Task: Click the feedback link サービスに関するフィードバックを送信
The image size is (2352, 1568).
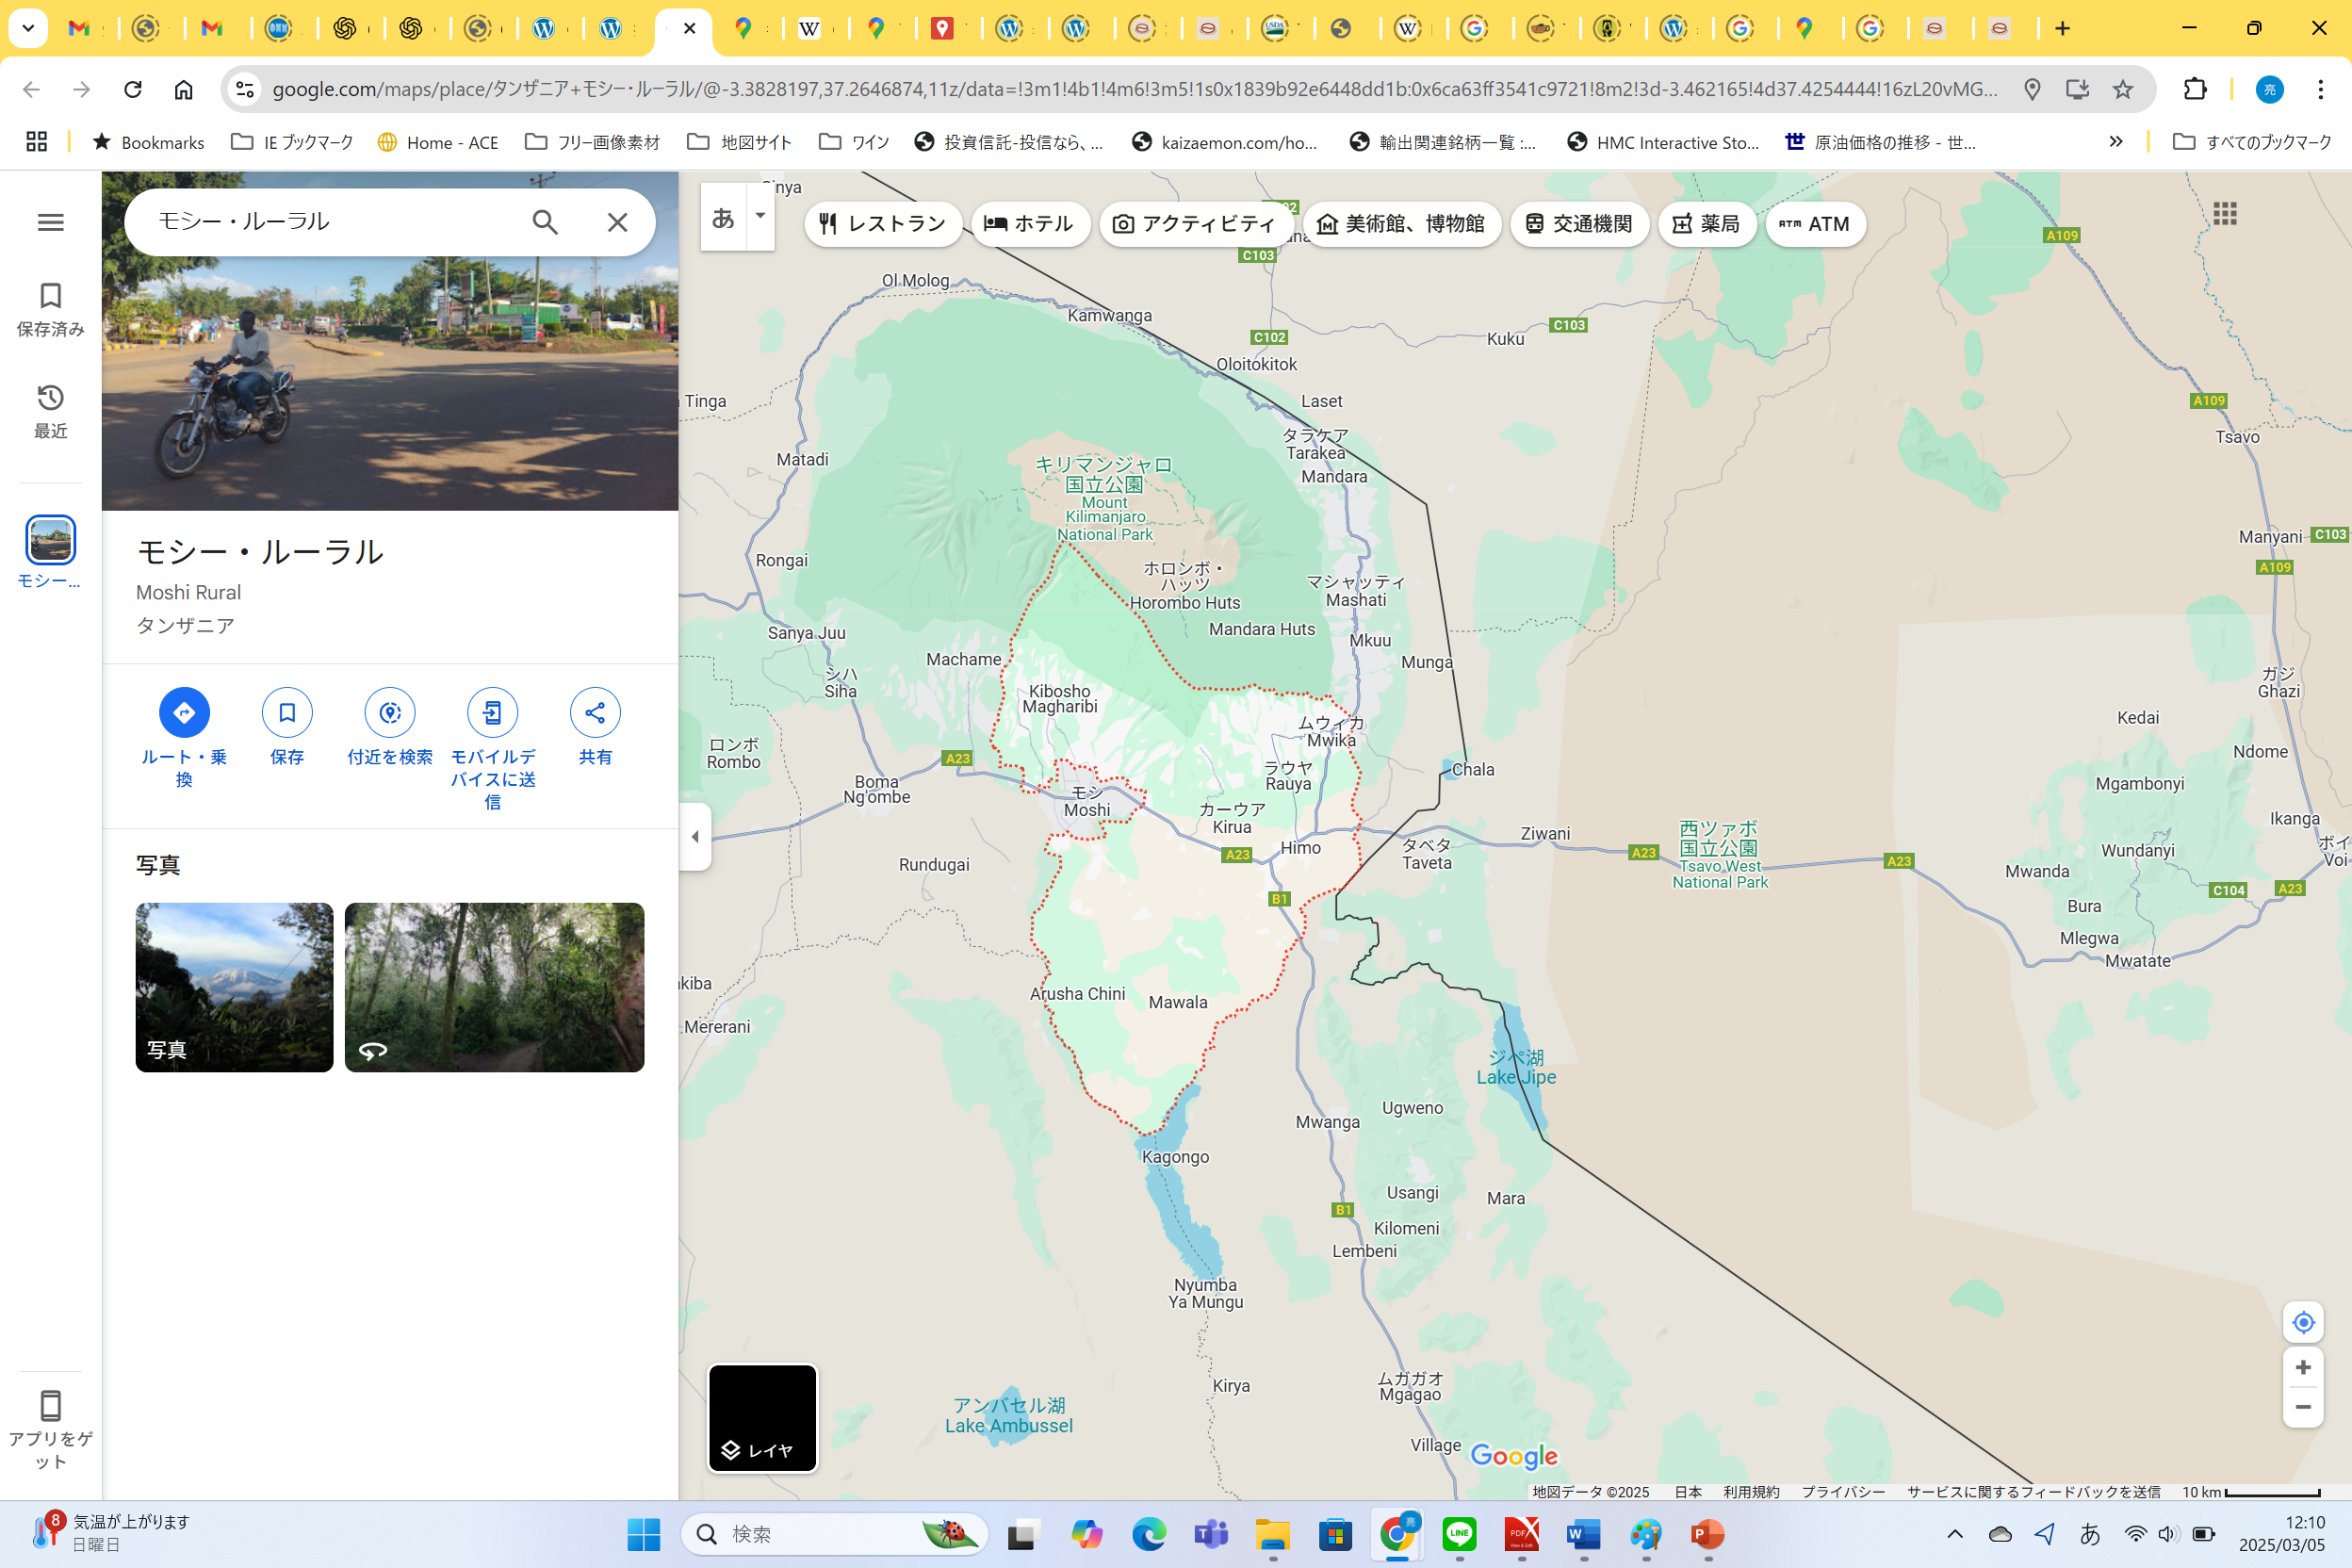Action: (x=2033, y=1491)
